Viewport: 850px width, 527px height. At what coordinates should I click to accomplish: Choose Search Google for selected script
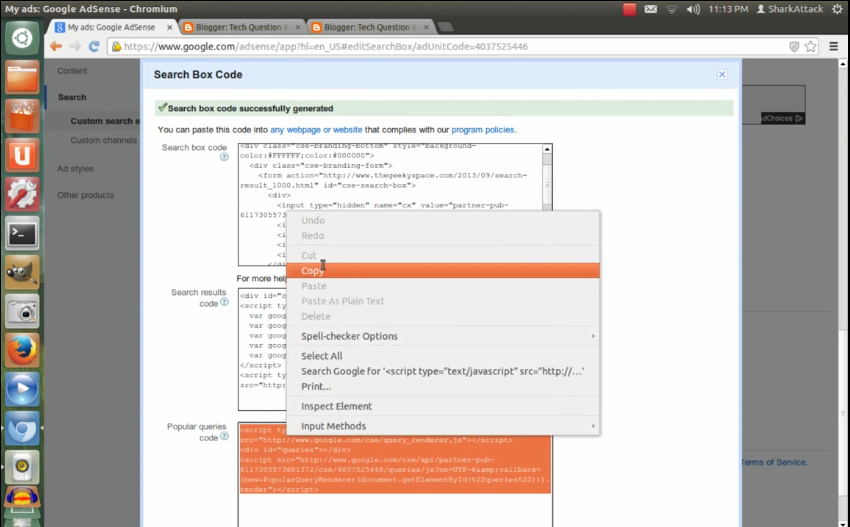(x=443, y=371)
